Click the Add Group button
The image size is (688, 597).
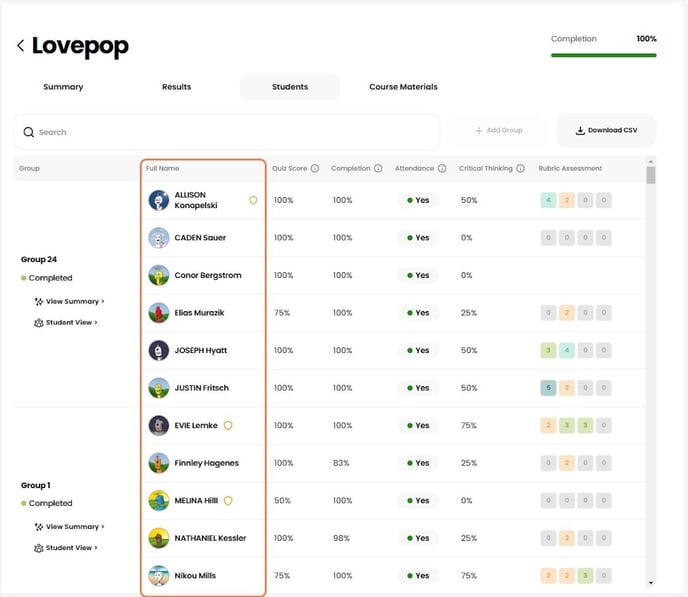tap(498, 131)
